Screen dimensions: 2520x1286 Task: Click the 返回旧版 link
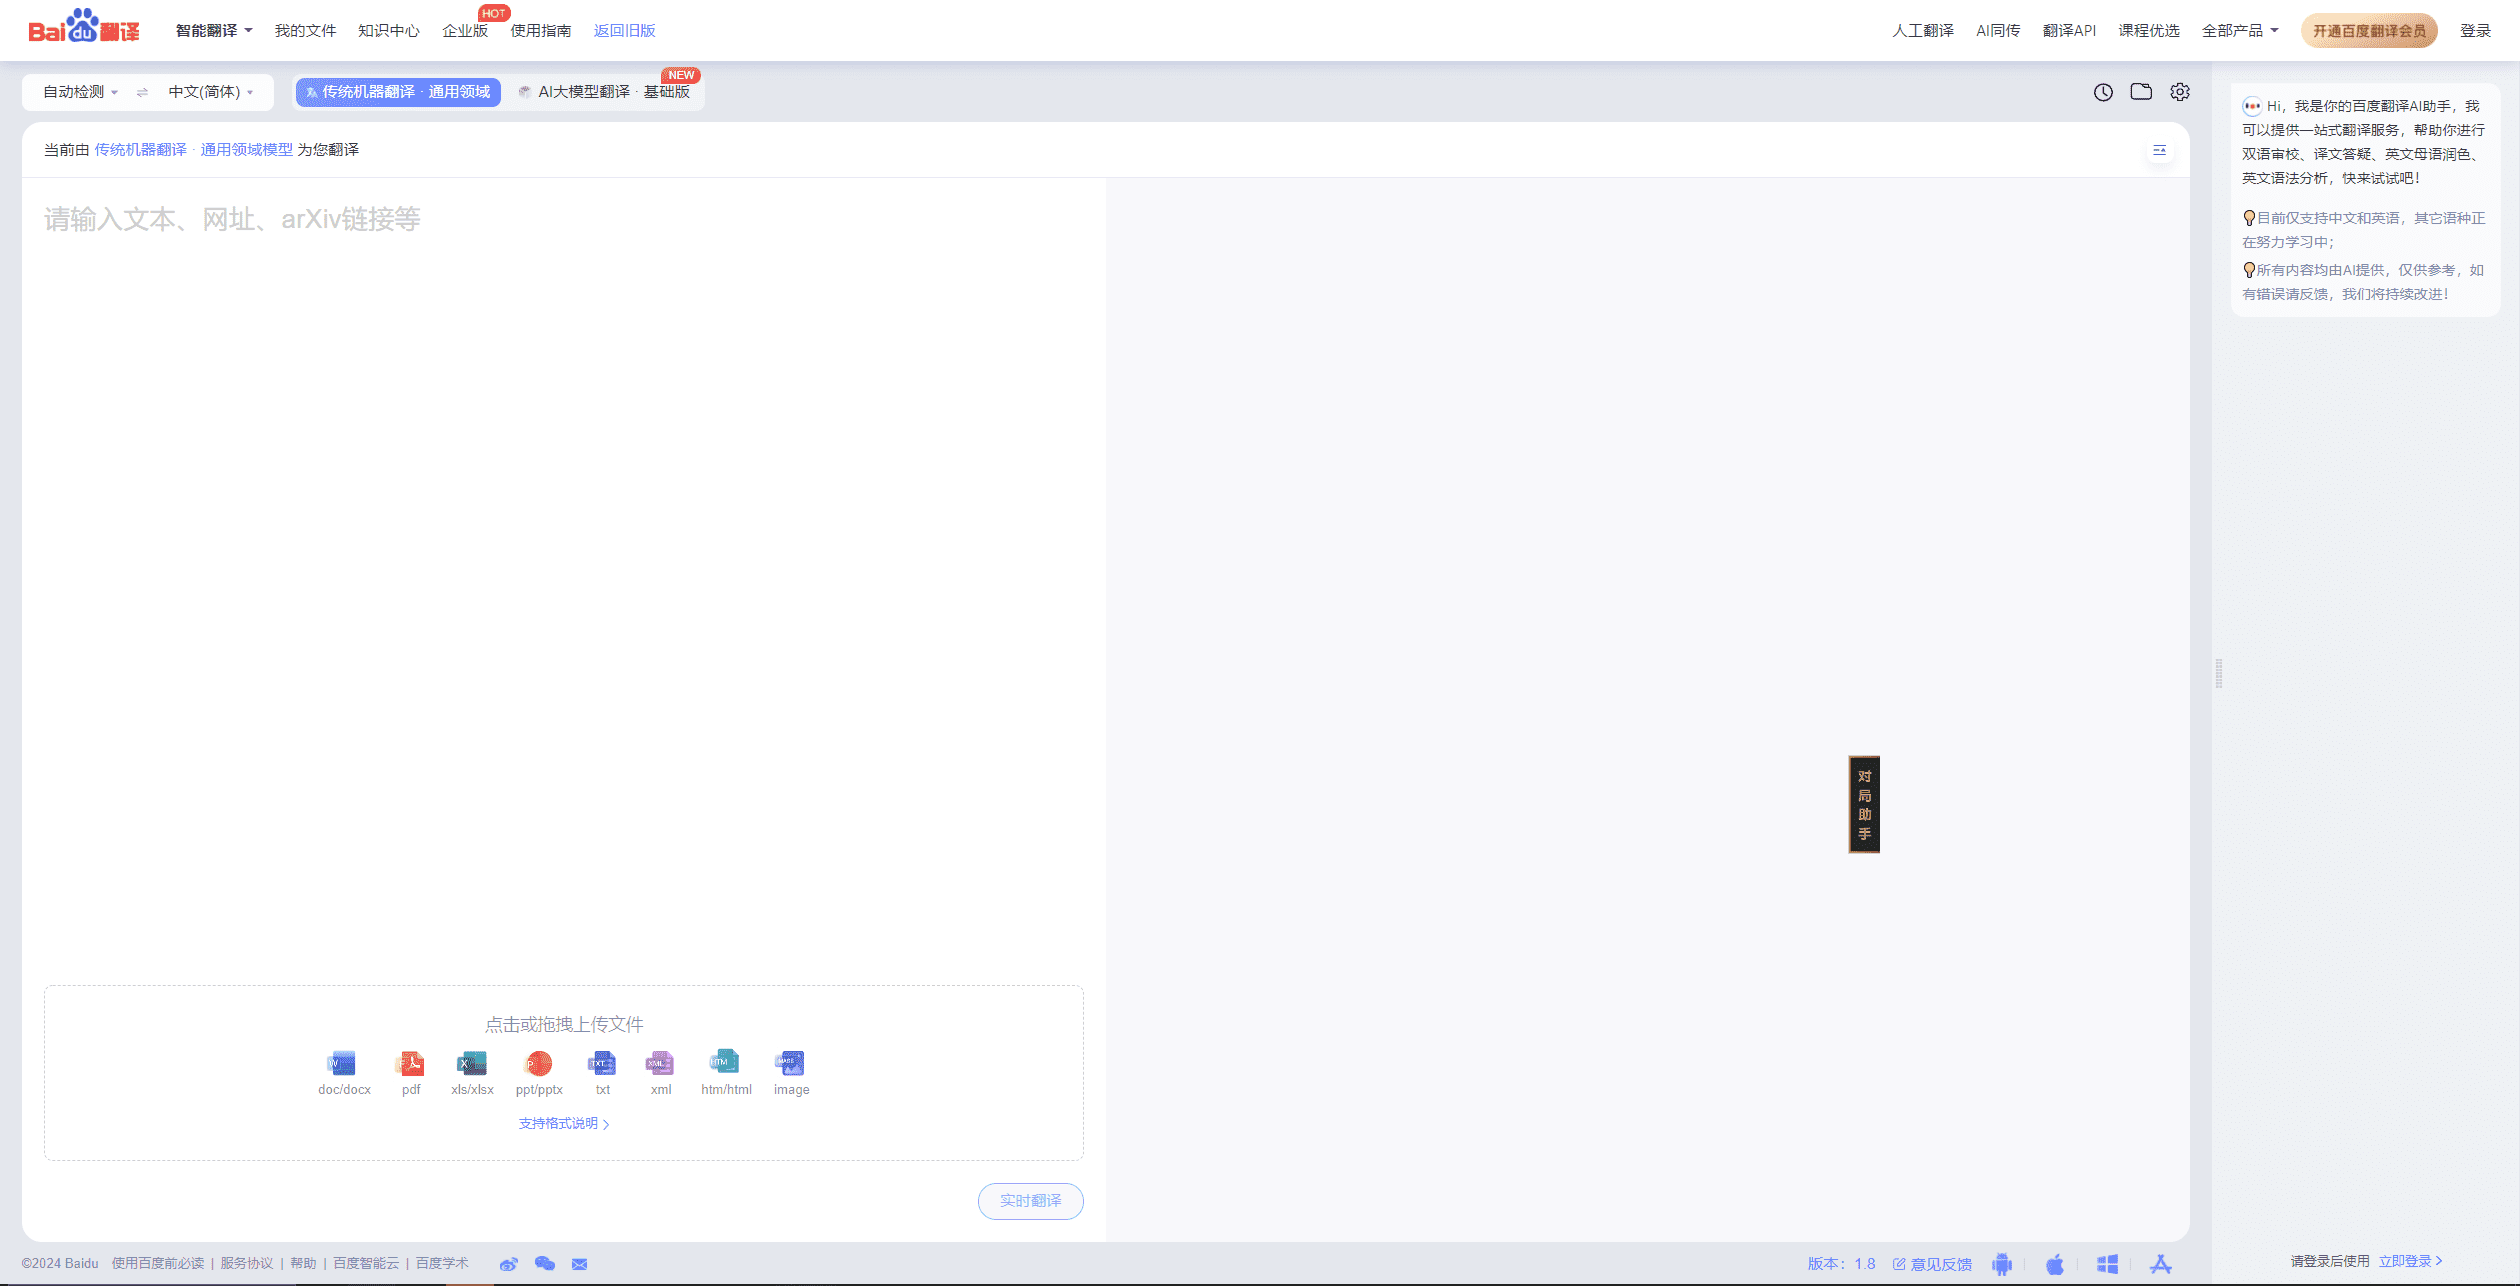[625, 31]
